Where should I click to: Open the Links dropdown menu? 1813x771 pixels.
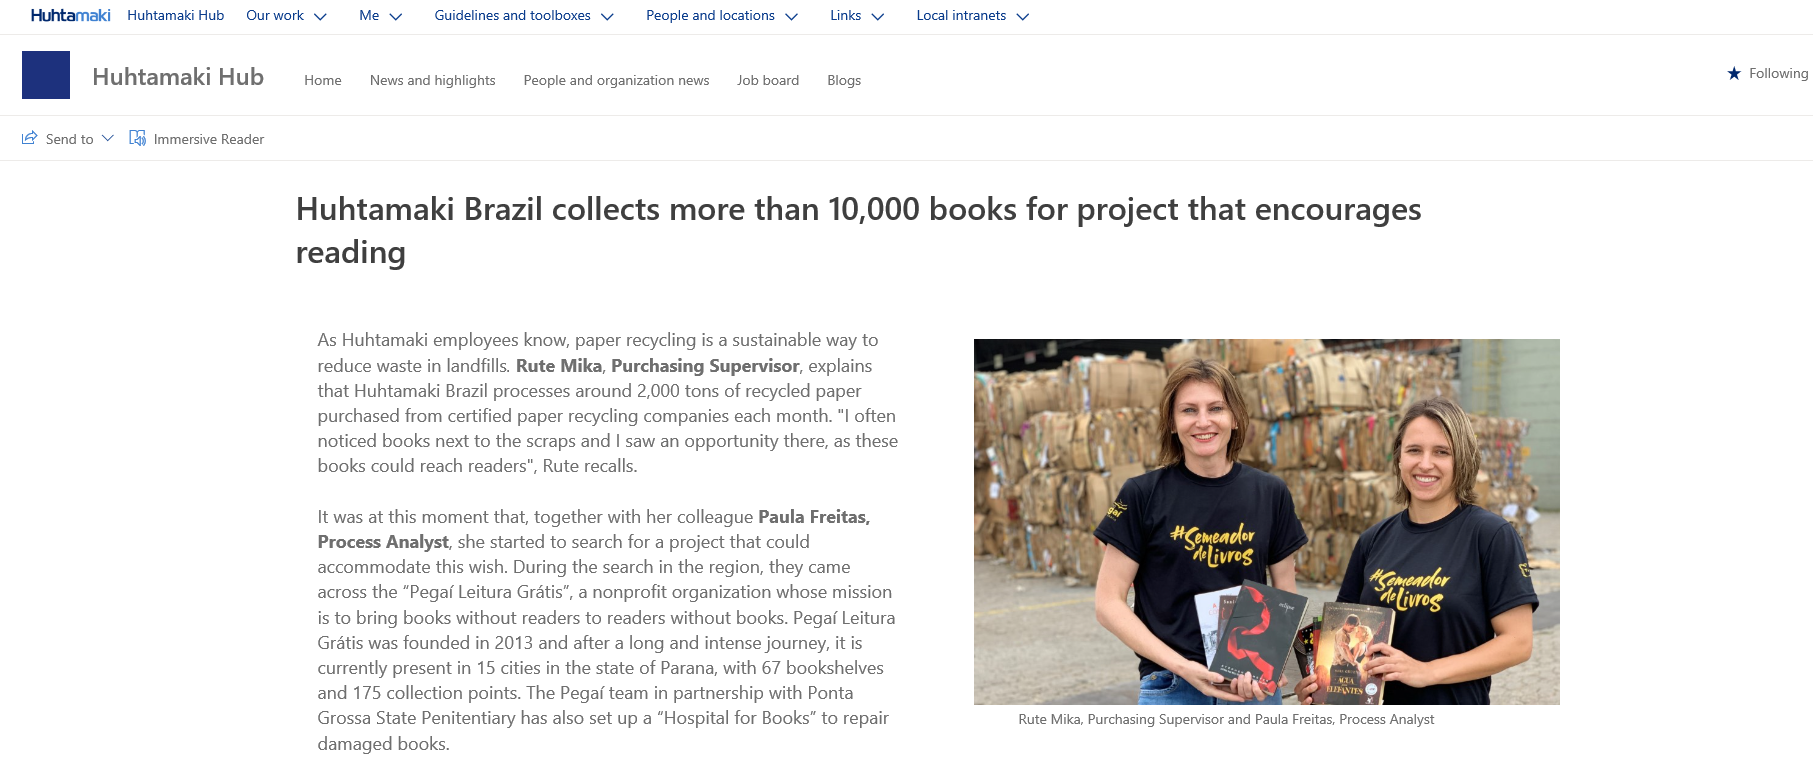pyautogui.click(x=857, y=16)
